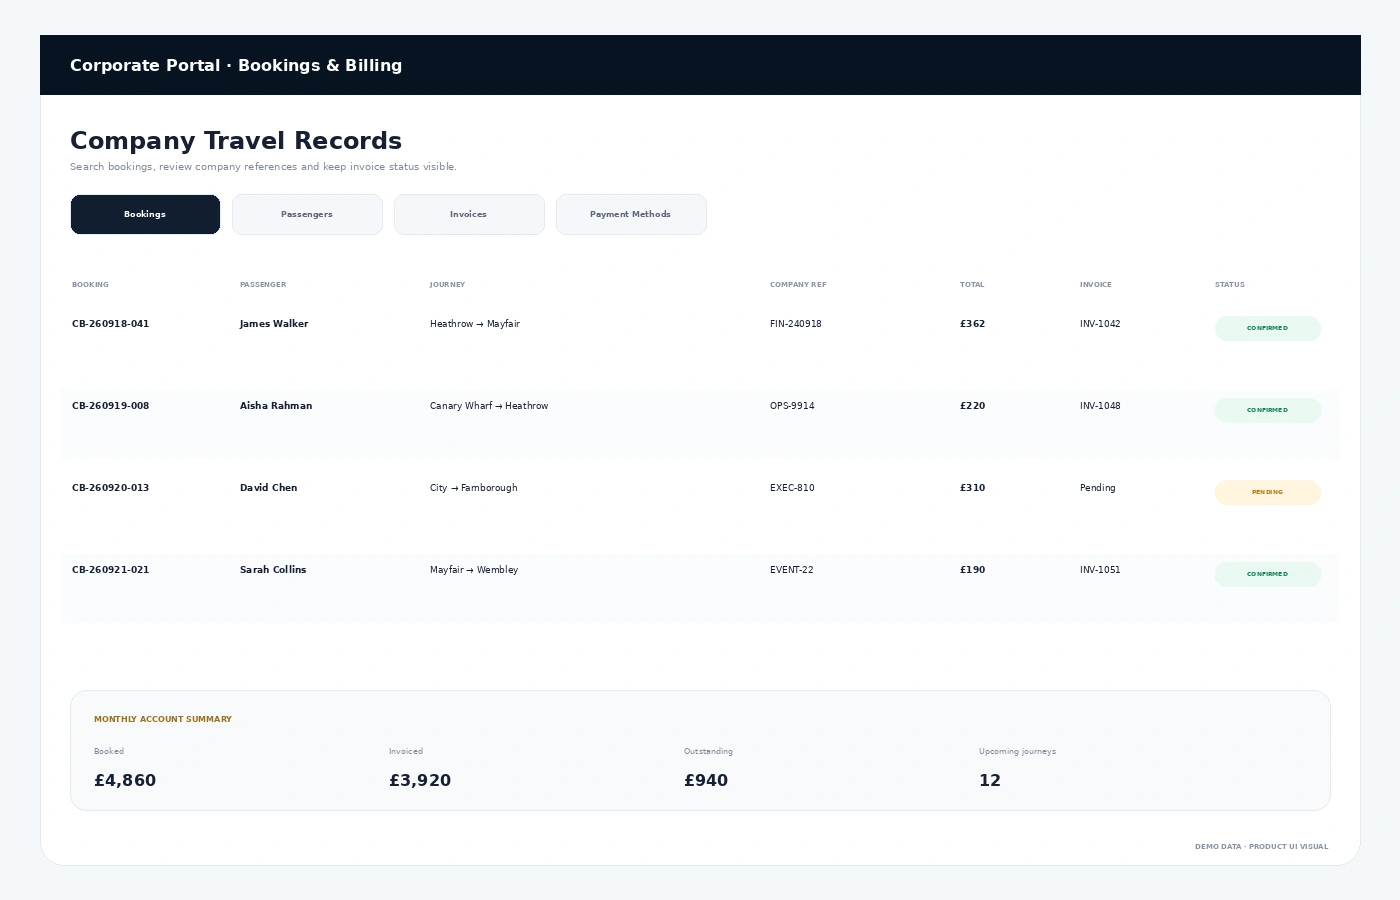Click the Confirmed status badge for Sarah Collins

(1268, 574)
